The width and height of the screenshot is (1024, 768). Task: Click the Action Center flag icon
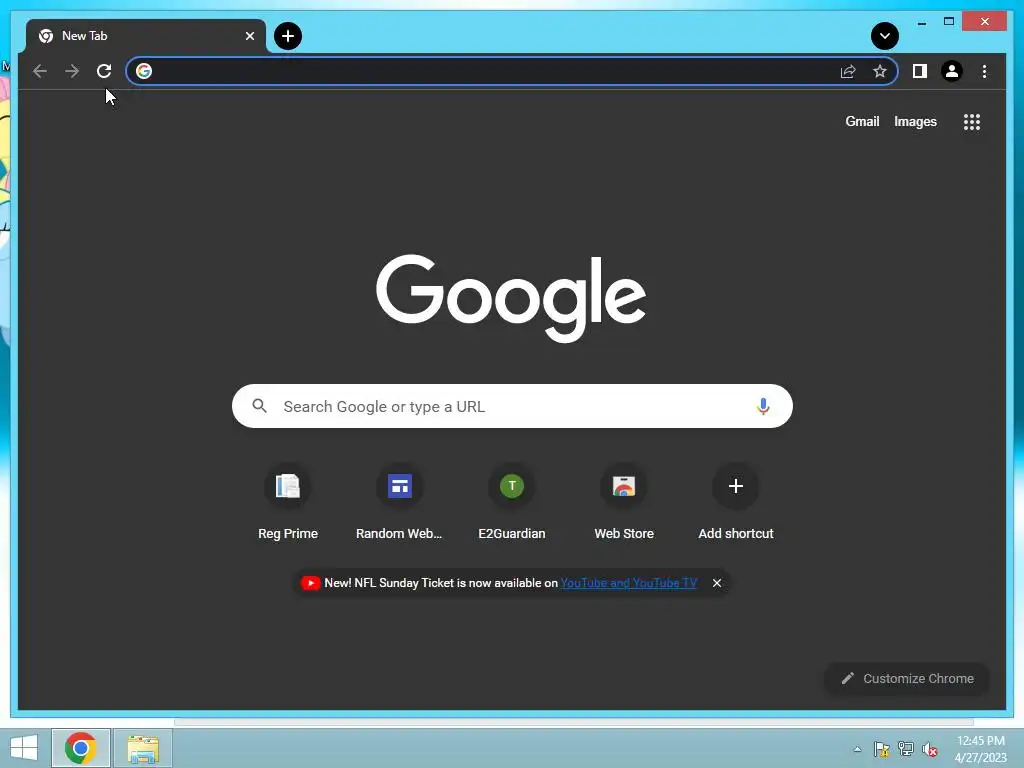click(x=882, y=749)
